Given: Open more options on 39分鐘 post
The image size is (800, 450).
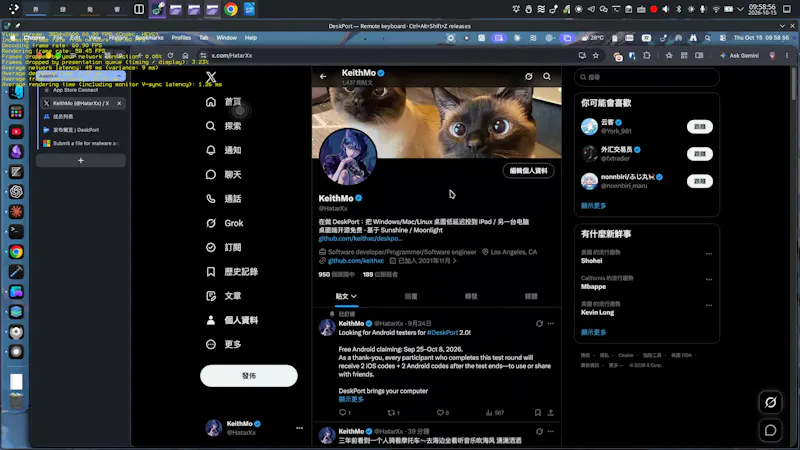Looking at the screenshot, I should (x=551, y=432).
